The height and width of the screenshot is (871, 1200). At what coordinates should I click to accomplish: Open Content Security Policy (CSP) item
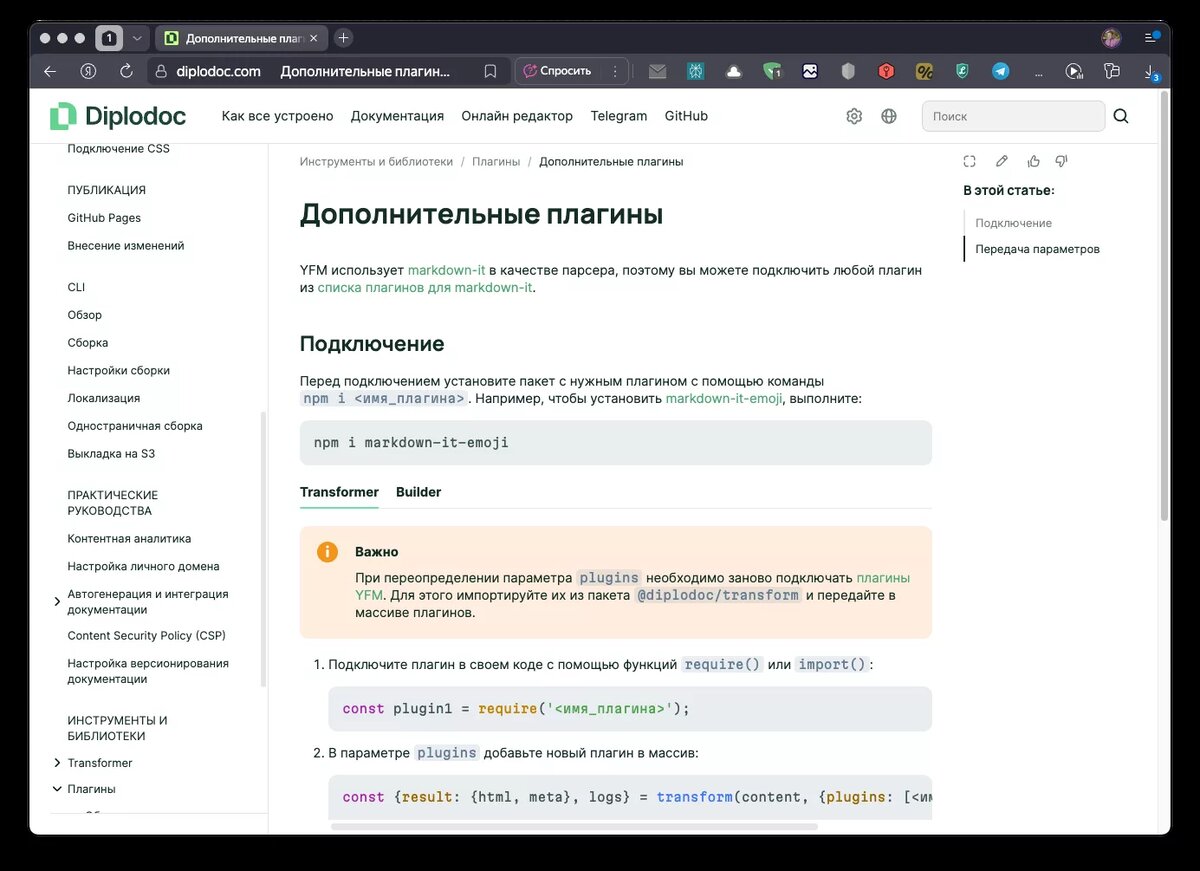147,635
